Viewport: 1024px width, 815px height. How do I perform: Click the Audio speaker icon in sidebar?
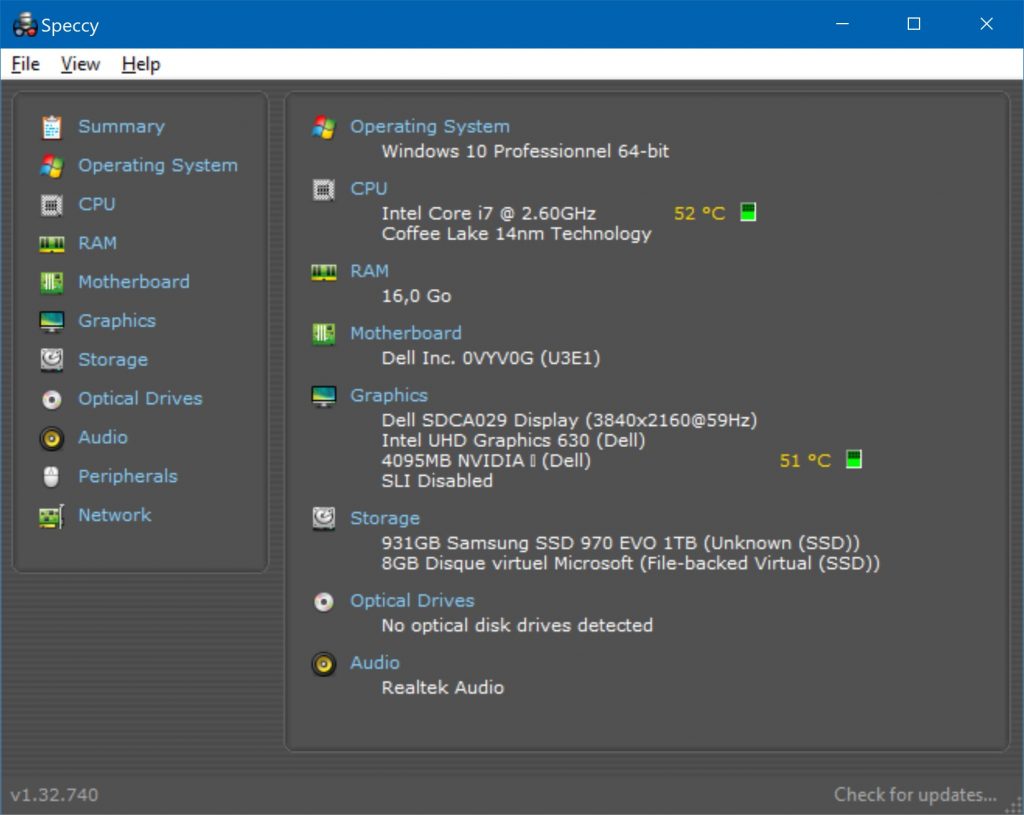[52, 438]
